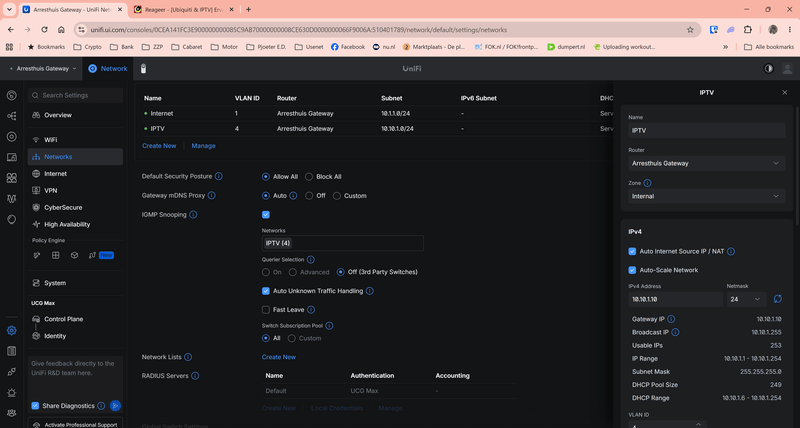This screenshot has width=800, height=428.
Task: Enable the Fast Leave checkbox
Action: coord(266,310)
